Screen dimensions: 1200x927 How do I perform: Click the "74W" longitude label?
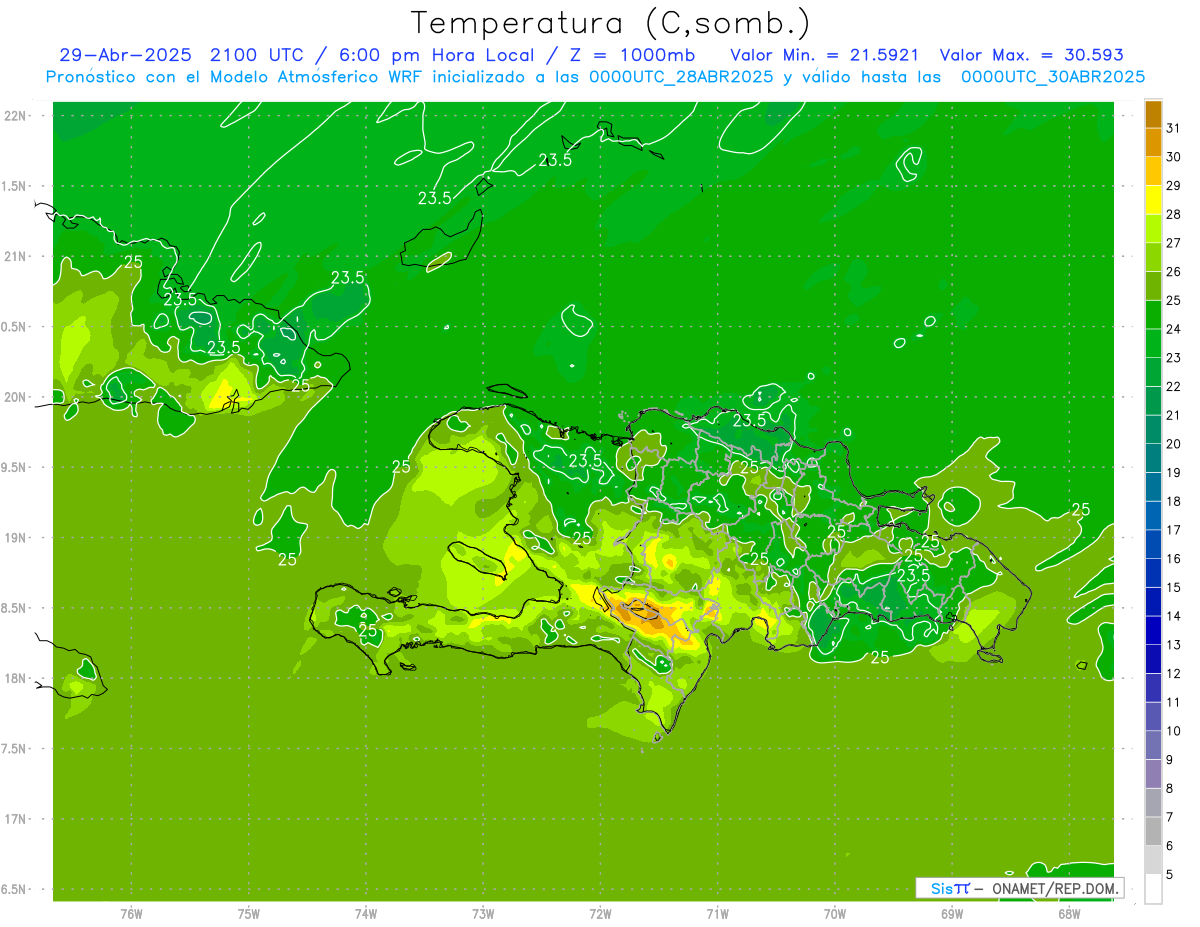pyautogui.click(x=366, y=914)
